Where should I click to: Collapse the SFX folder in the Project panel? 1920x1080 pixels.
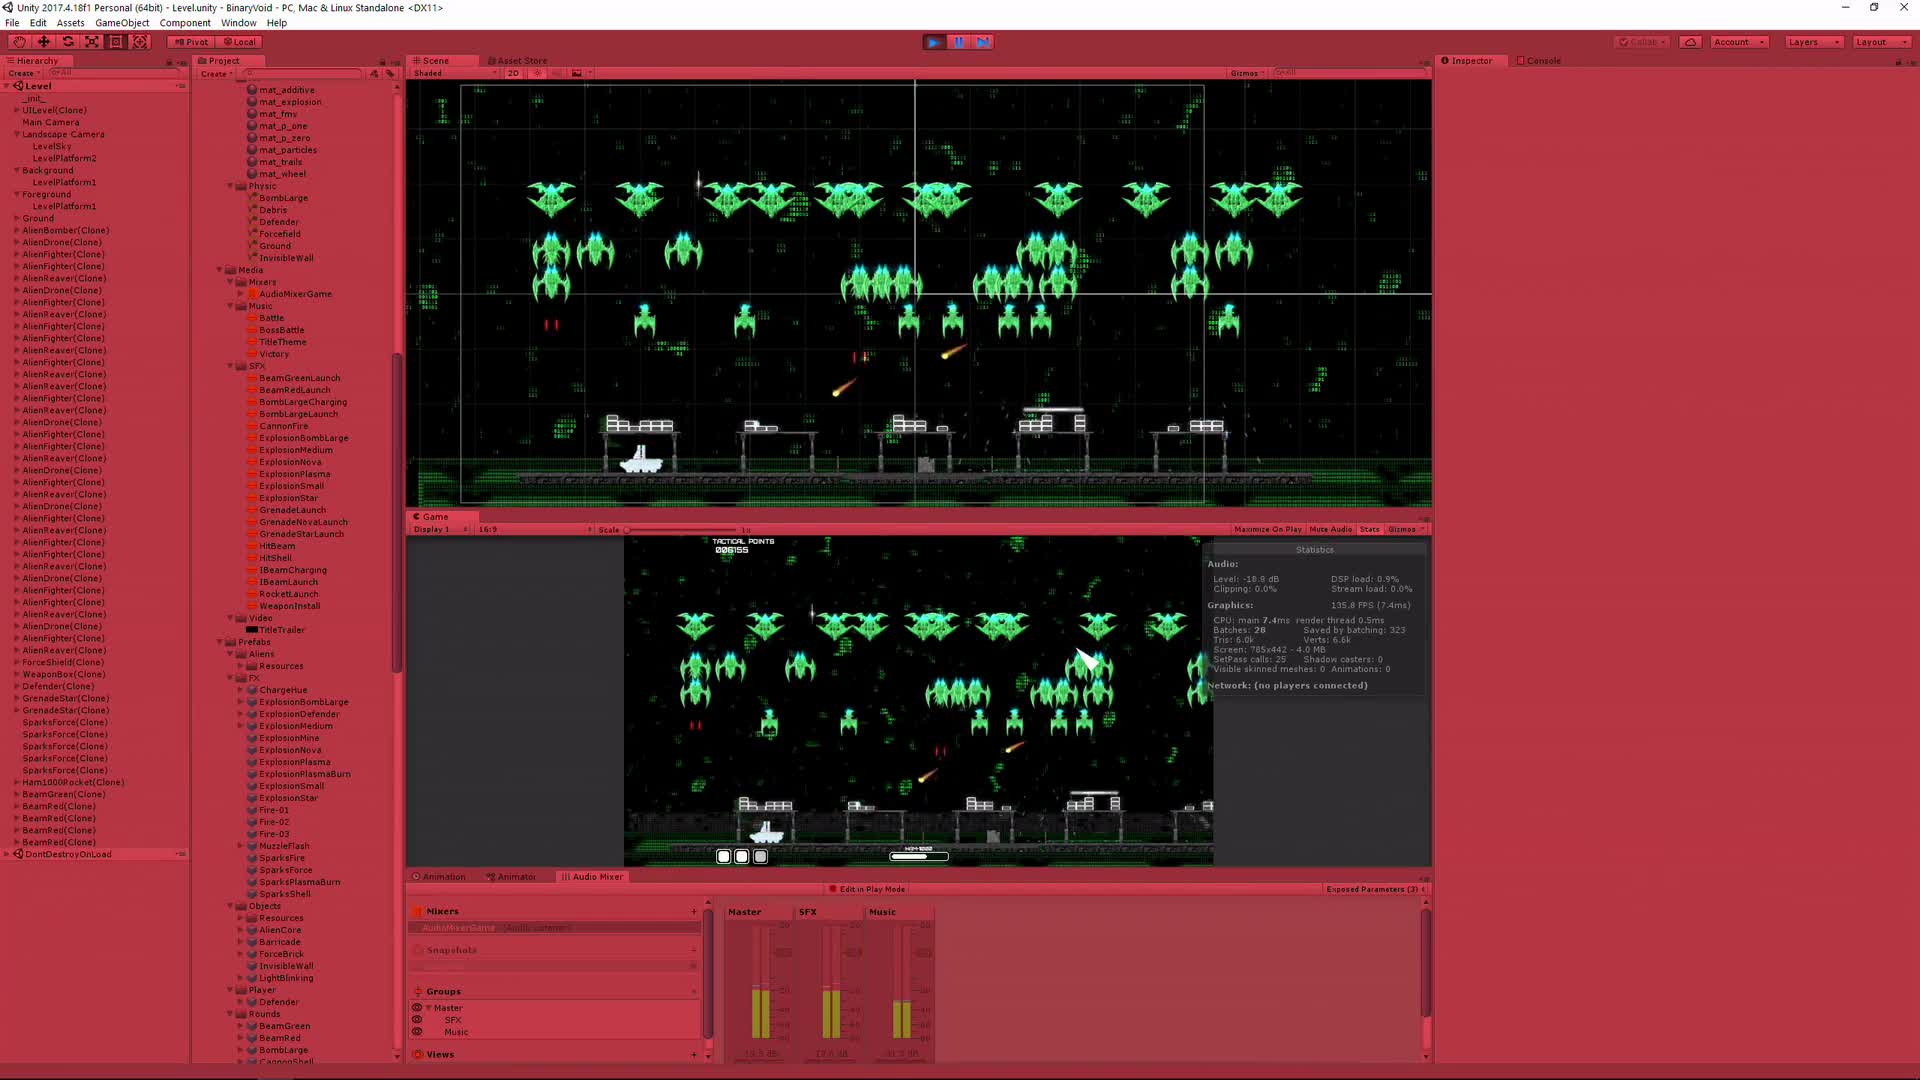(231, 365)
